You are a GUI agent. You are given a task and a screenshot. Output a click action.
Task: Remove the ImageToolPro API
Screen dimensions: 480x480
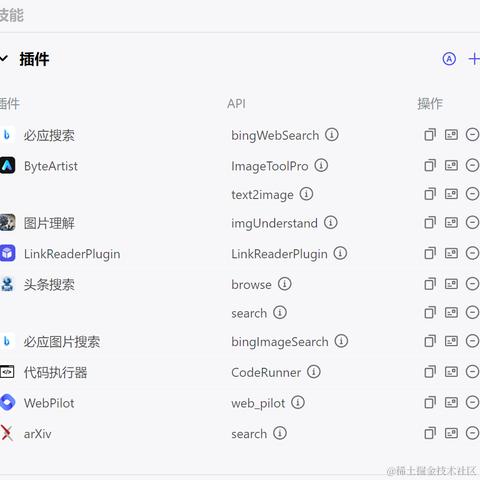(x=472, y=165)
